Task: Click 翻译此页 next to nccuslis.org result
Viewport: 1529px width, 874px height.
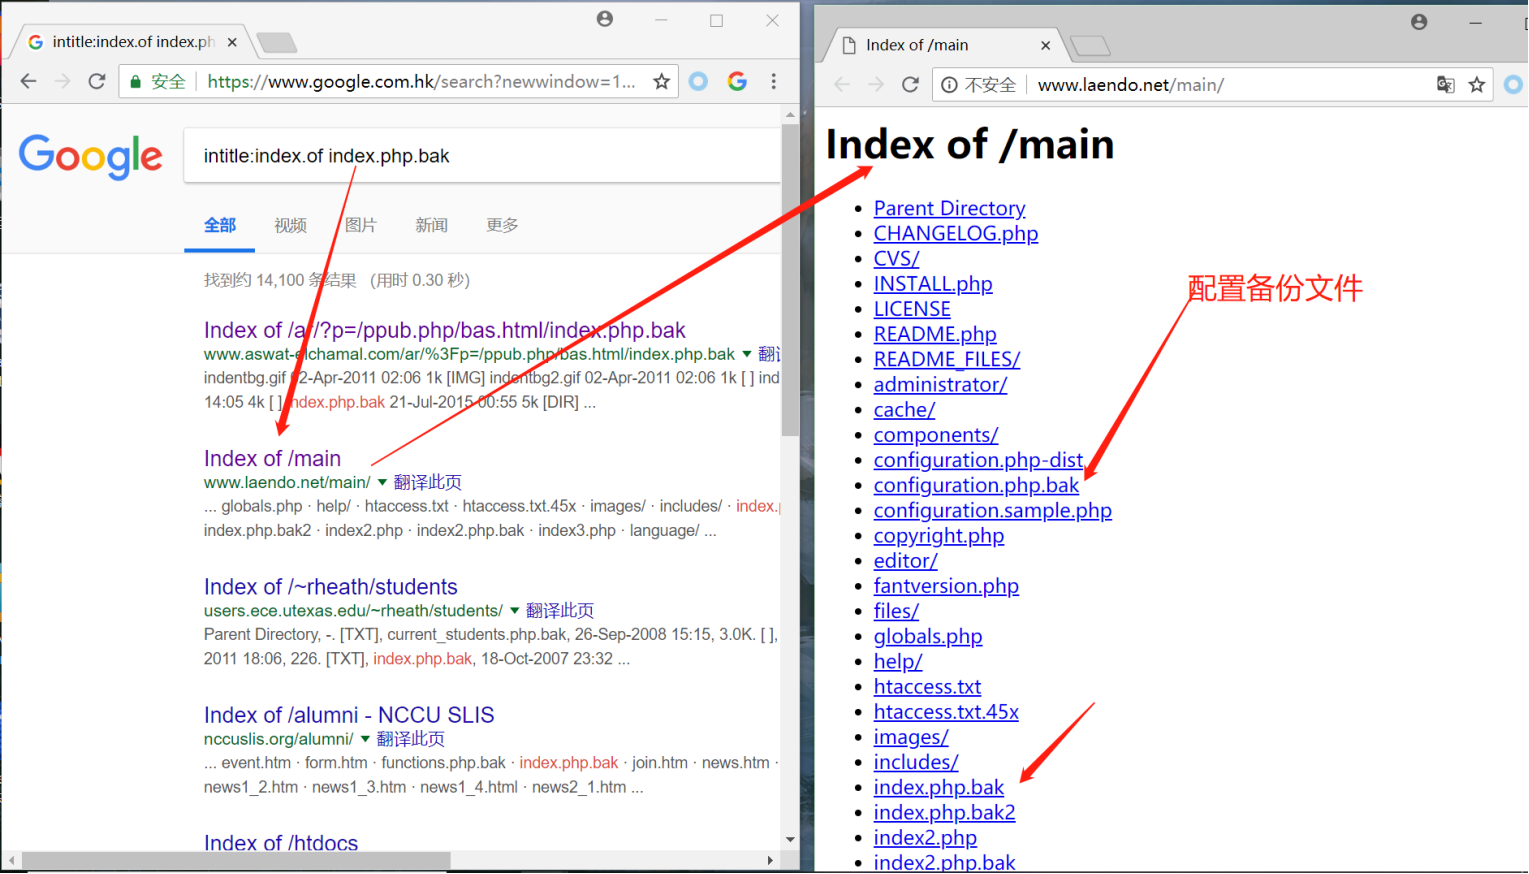Action: [410, 739]
